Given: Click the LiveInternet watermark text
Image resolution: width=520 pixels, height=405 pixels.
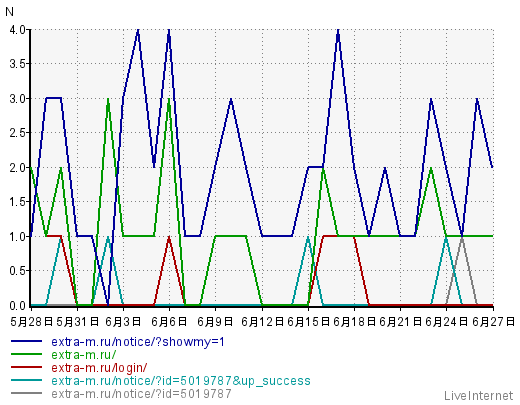Looking at the screenshot, I should click(x=478, y=396).
